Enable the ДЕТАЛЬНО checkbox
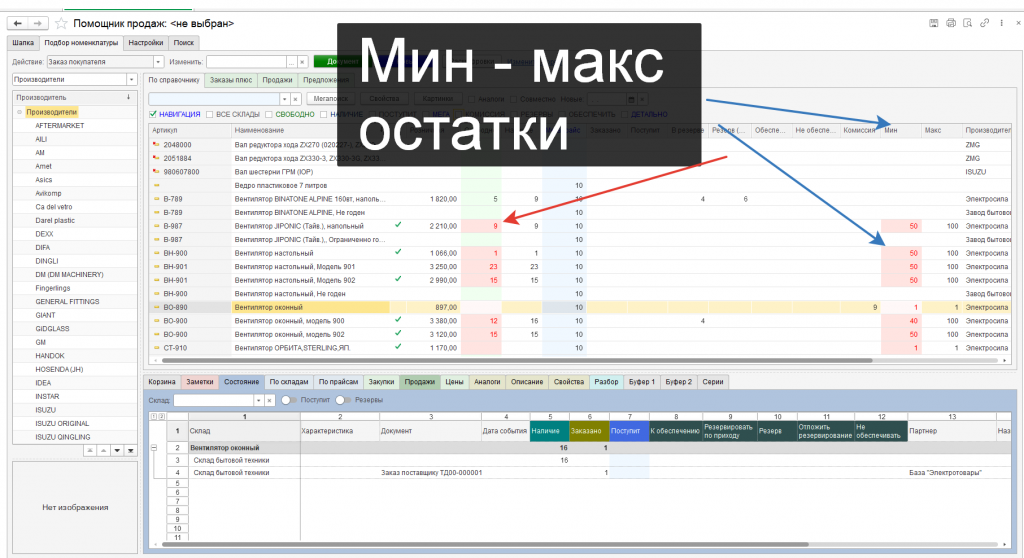 624,114
